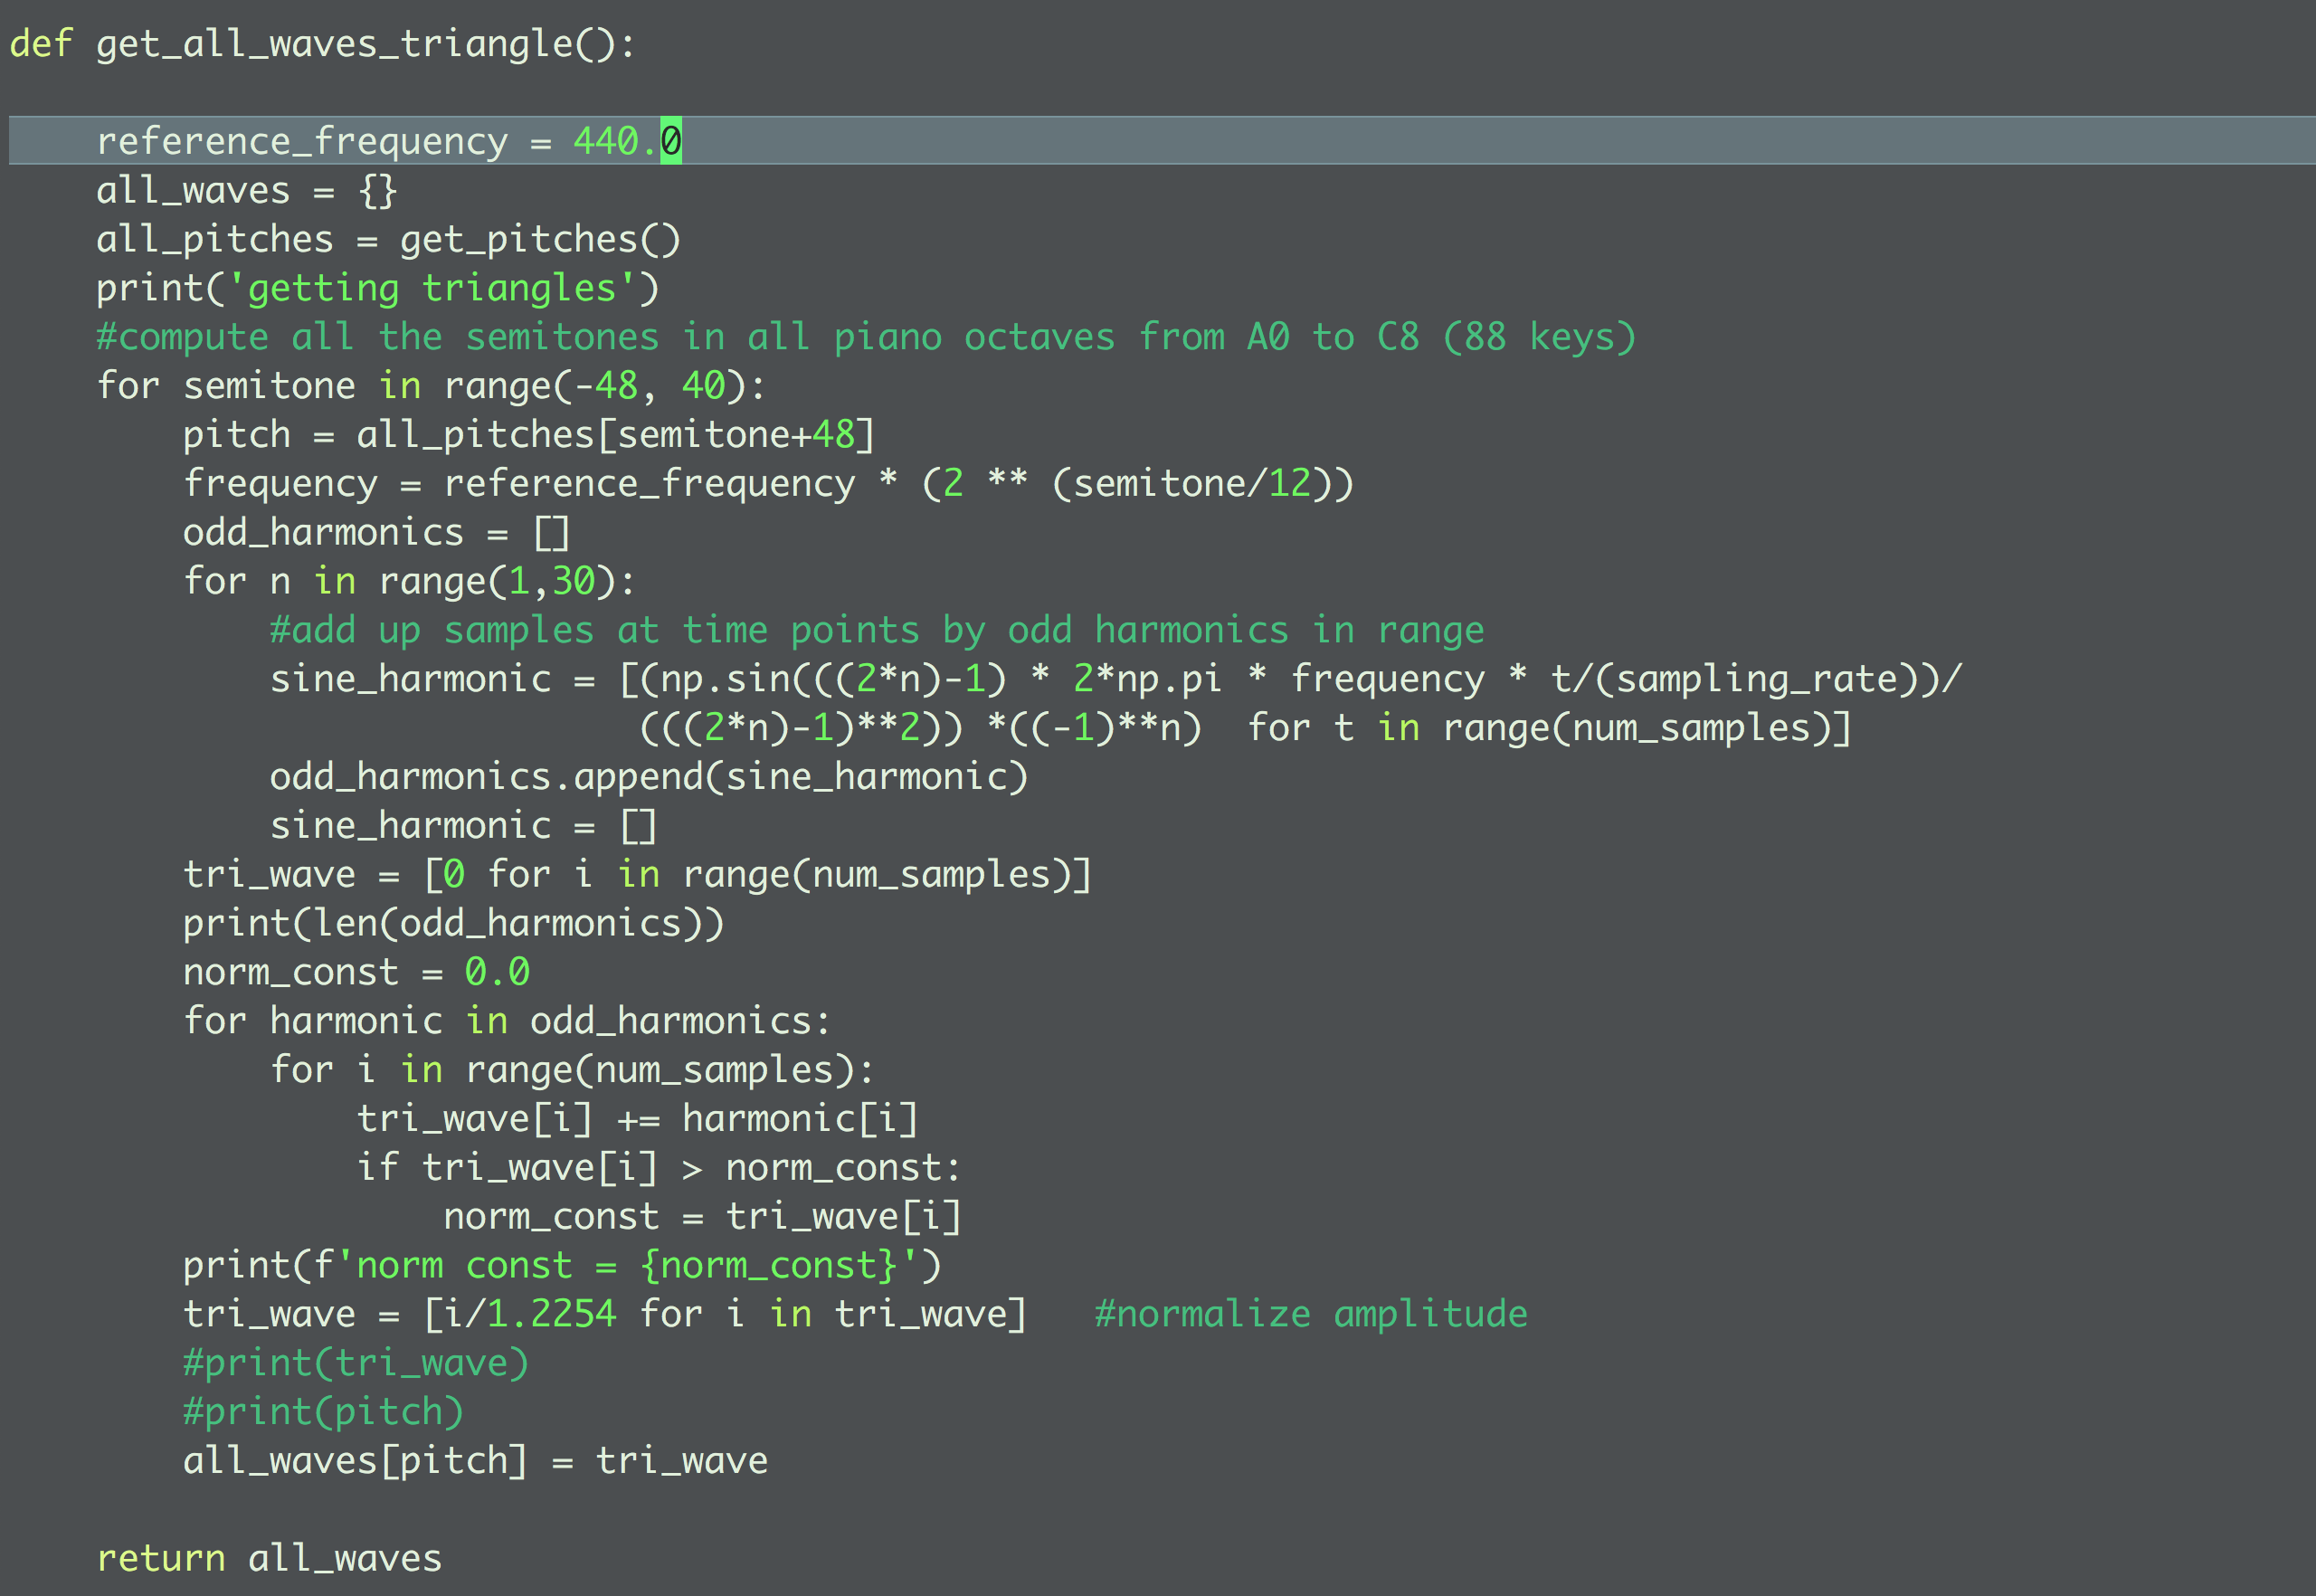This screenshot has height=1596, width=2316.
Task: Click the tri_wave list comprehension initialization
Action: coord(635,872)
